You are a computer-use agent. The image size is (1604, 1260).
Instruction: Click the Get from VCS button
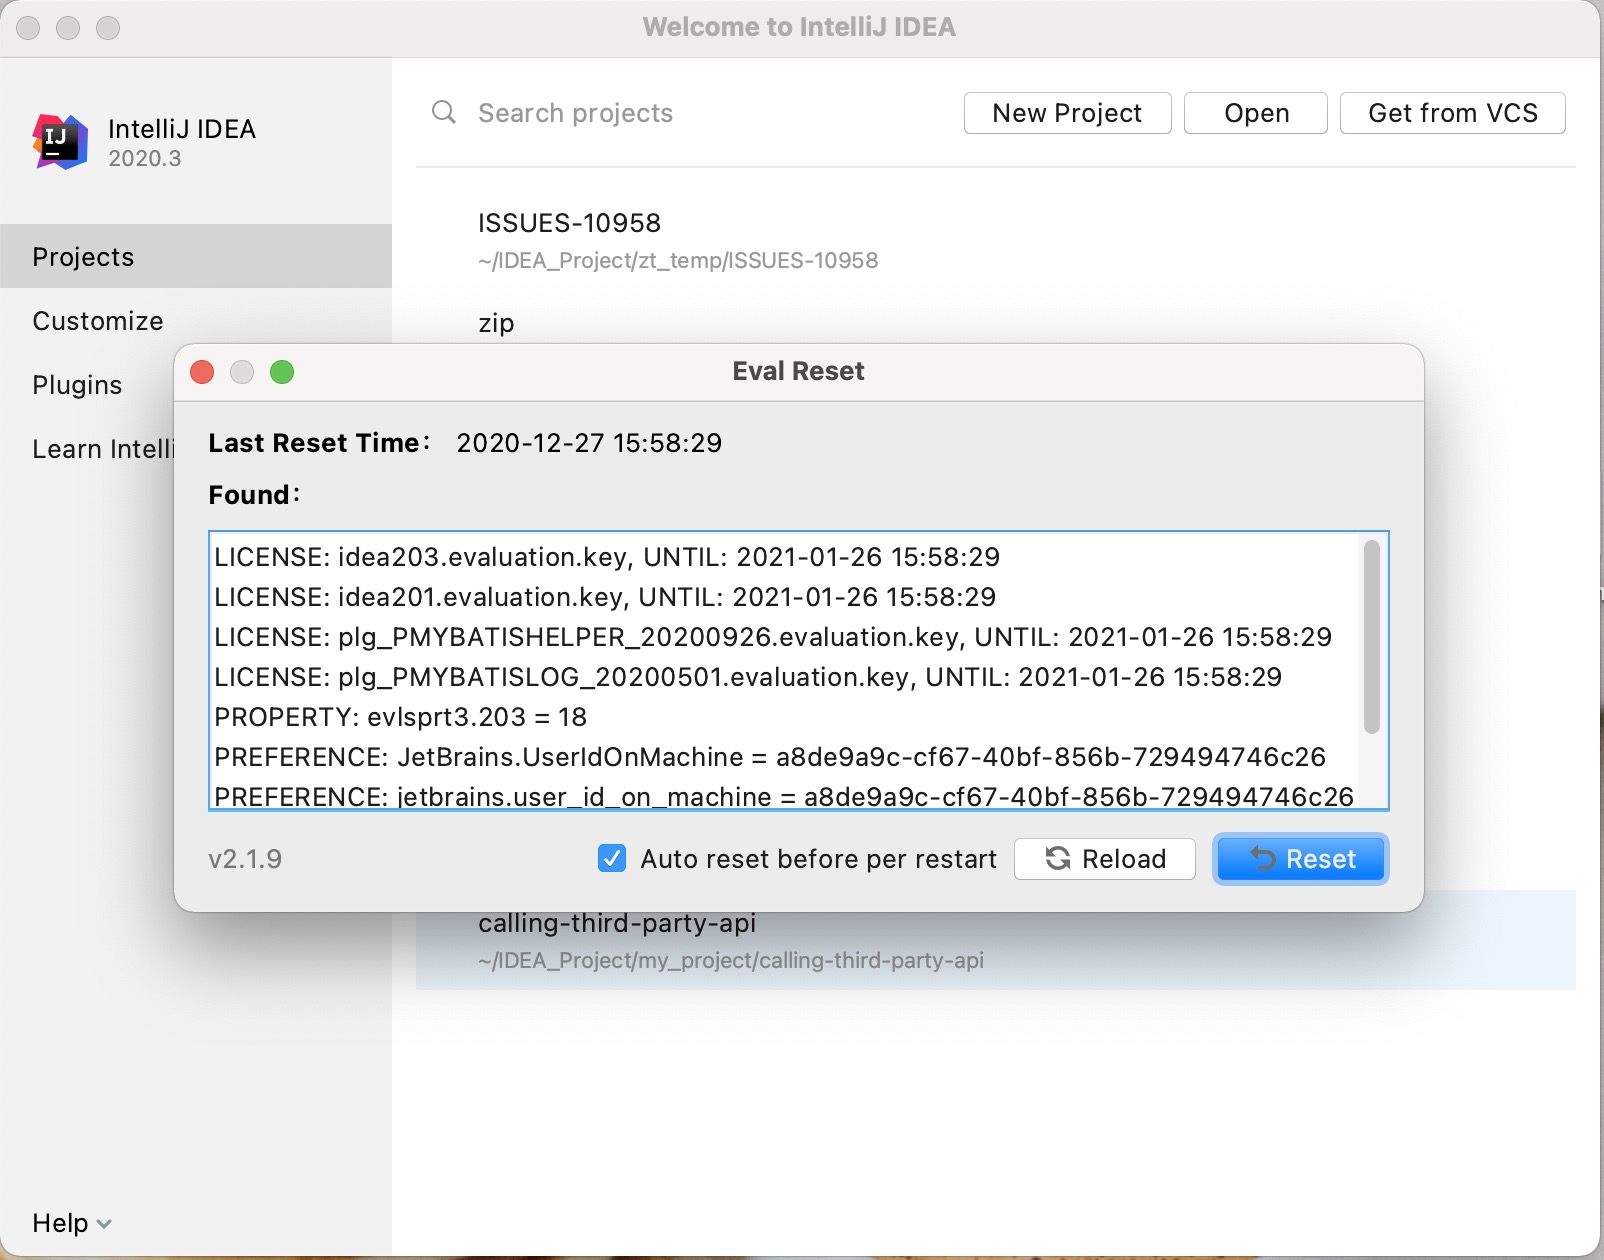(x=1453, y=113)
